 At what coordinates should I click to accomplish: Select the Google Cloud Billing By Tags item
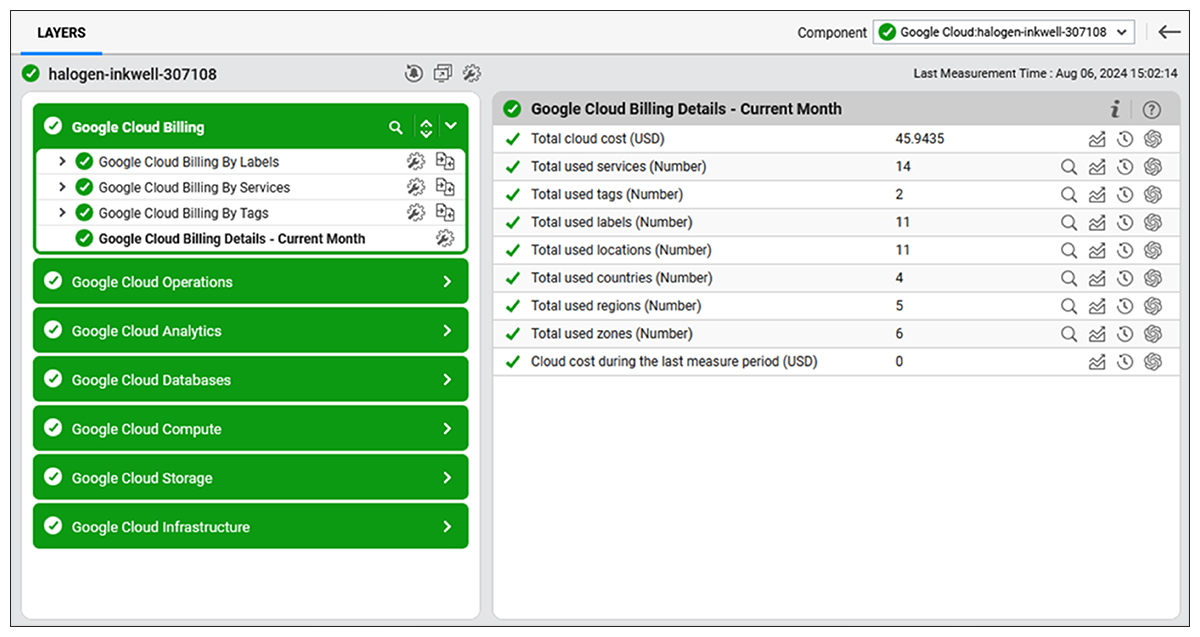[183, 213]
